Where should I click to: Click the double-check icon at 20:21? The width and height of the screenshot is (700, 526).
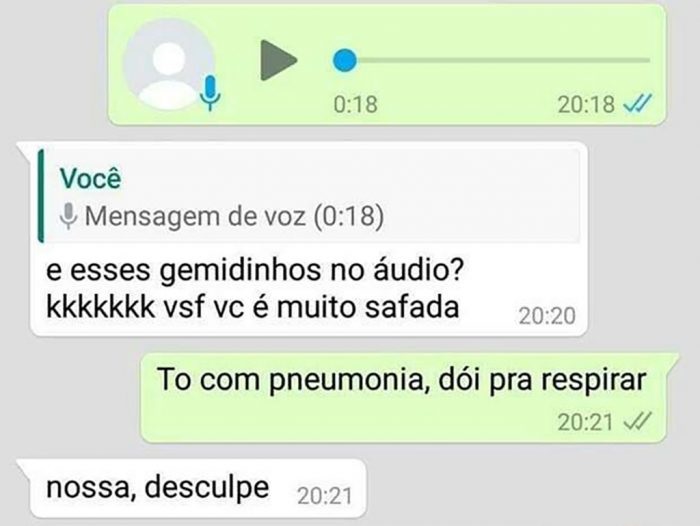pos(637,421)
